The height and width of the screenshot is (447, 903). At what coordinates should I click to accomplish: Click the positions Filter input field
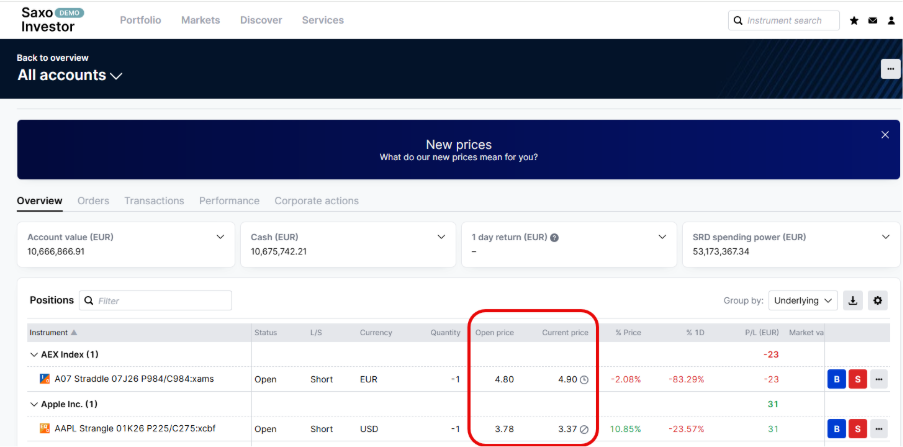[x=162, y=300]
